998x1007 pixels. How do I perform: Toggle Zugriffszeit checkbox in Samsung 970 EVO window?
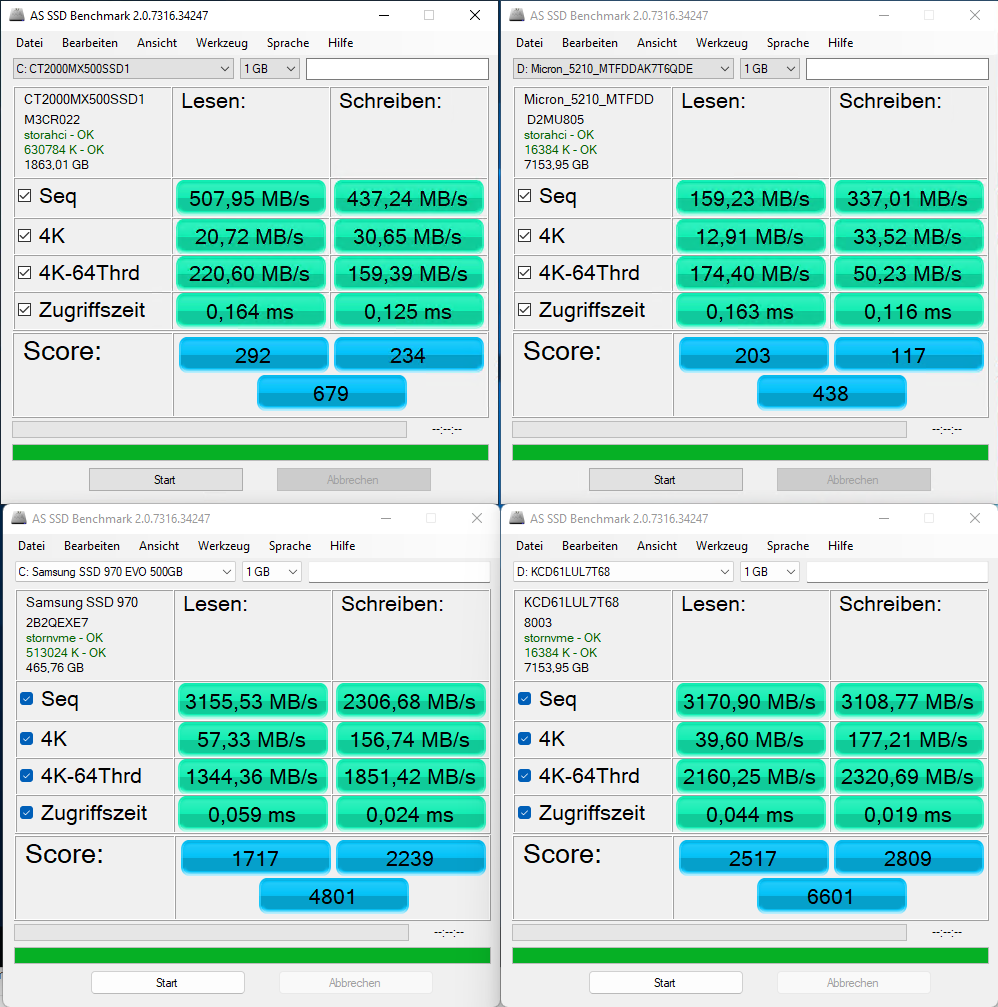point(26,813)
